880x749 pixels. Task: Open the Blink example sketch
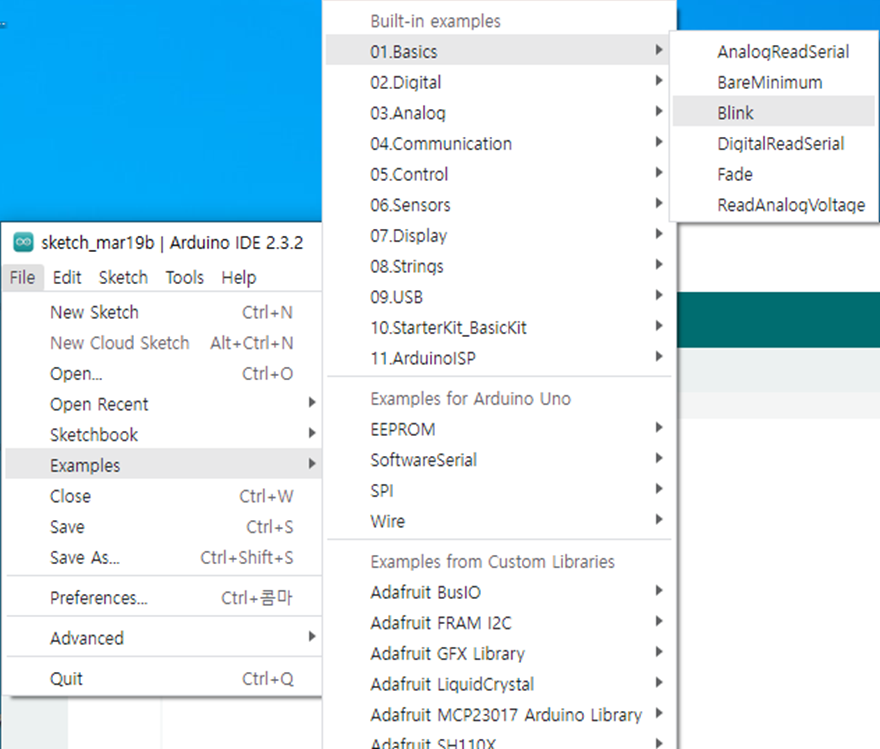773,113
